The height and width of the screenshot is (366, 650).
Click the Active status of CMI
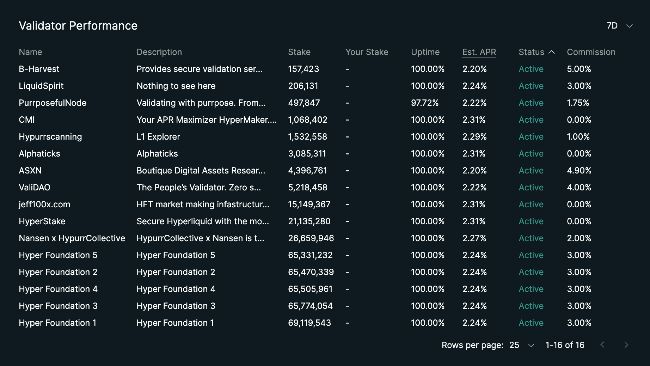click(531, 120)
